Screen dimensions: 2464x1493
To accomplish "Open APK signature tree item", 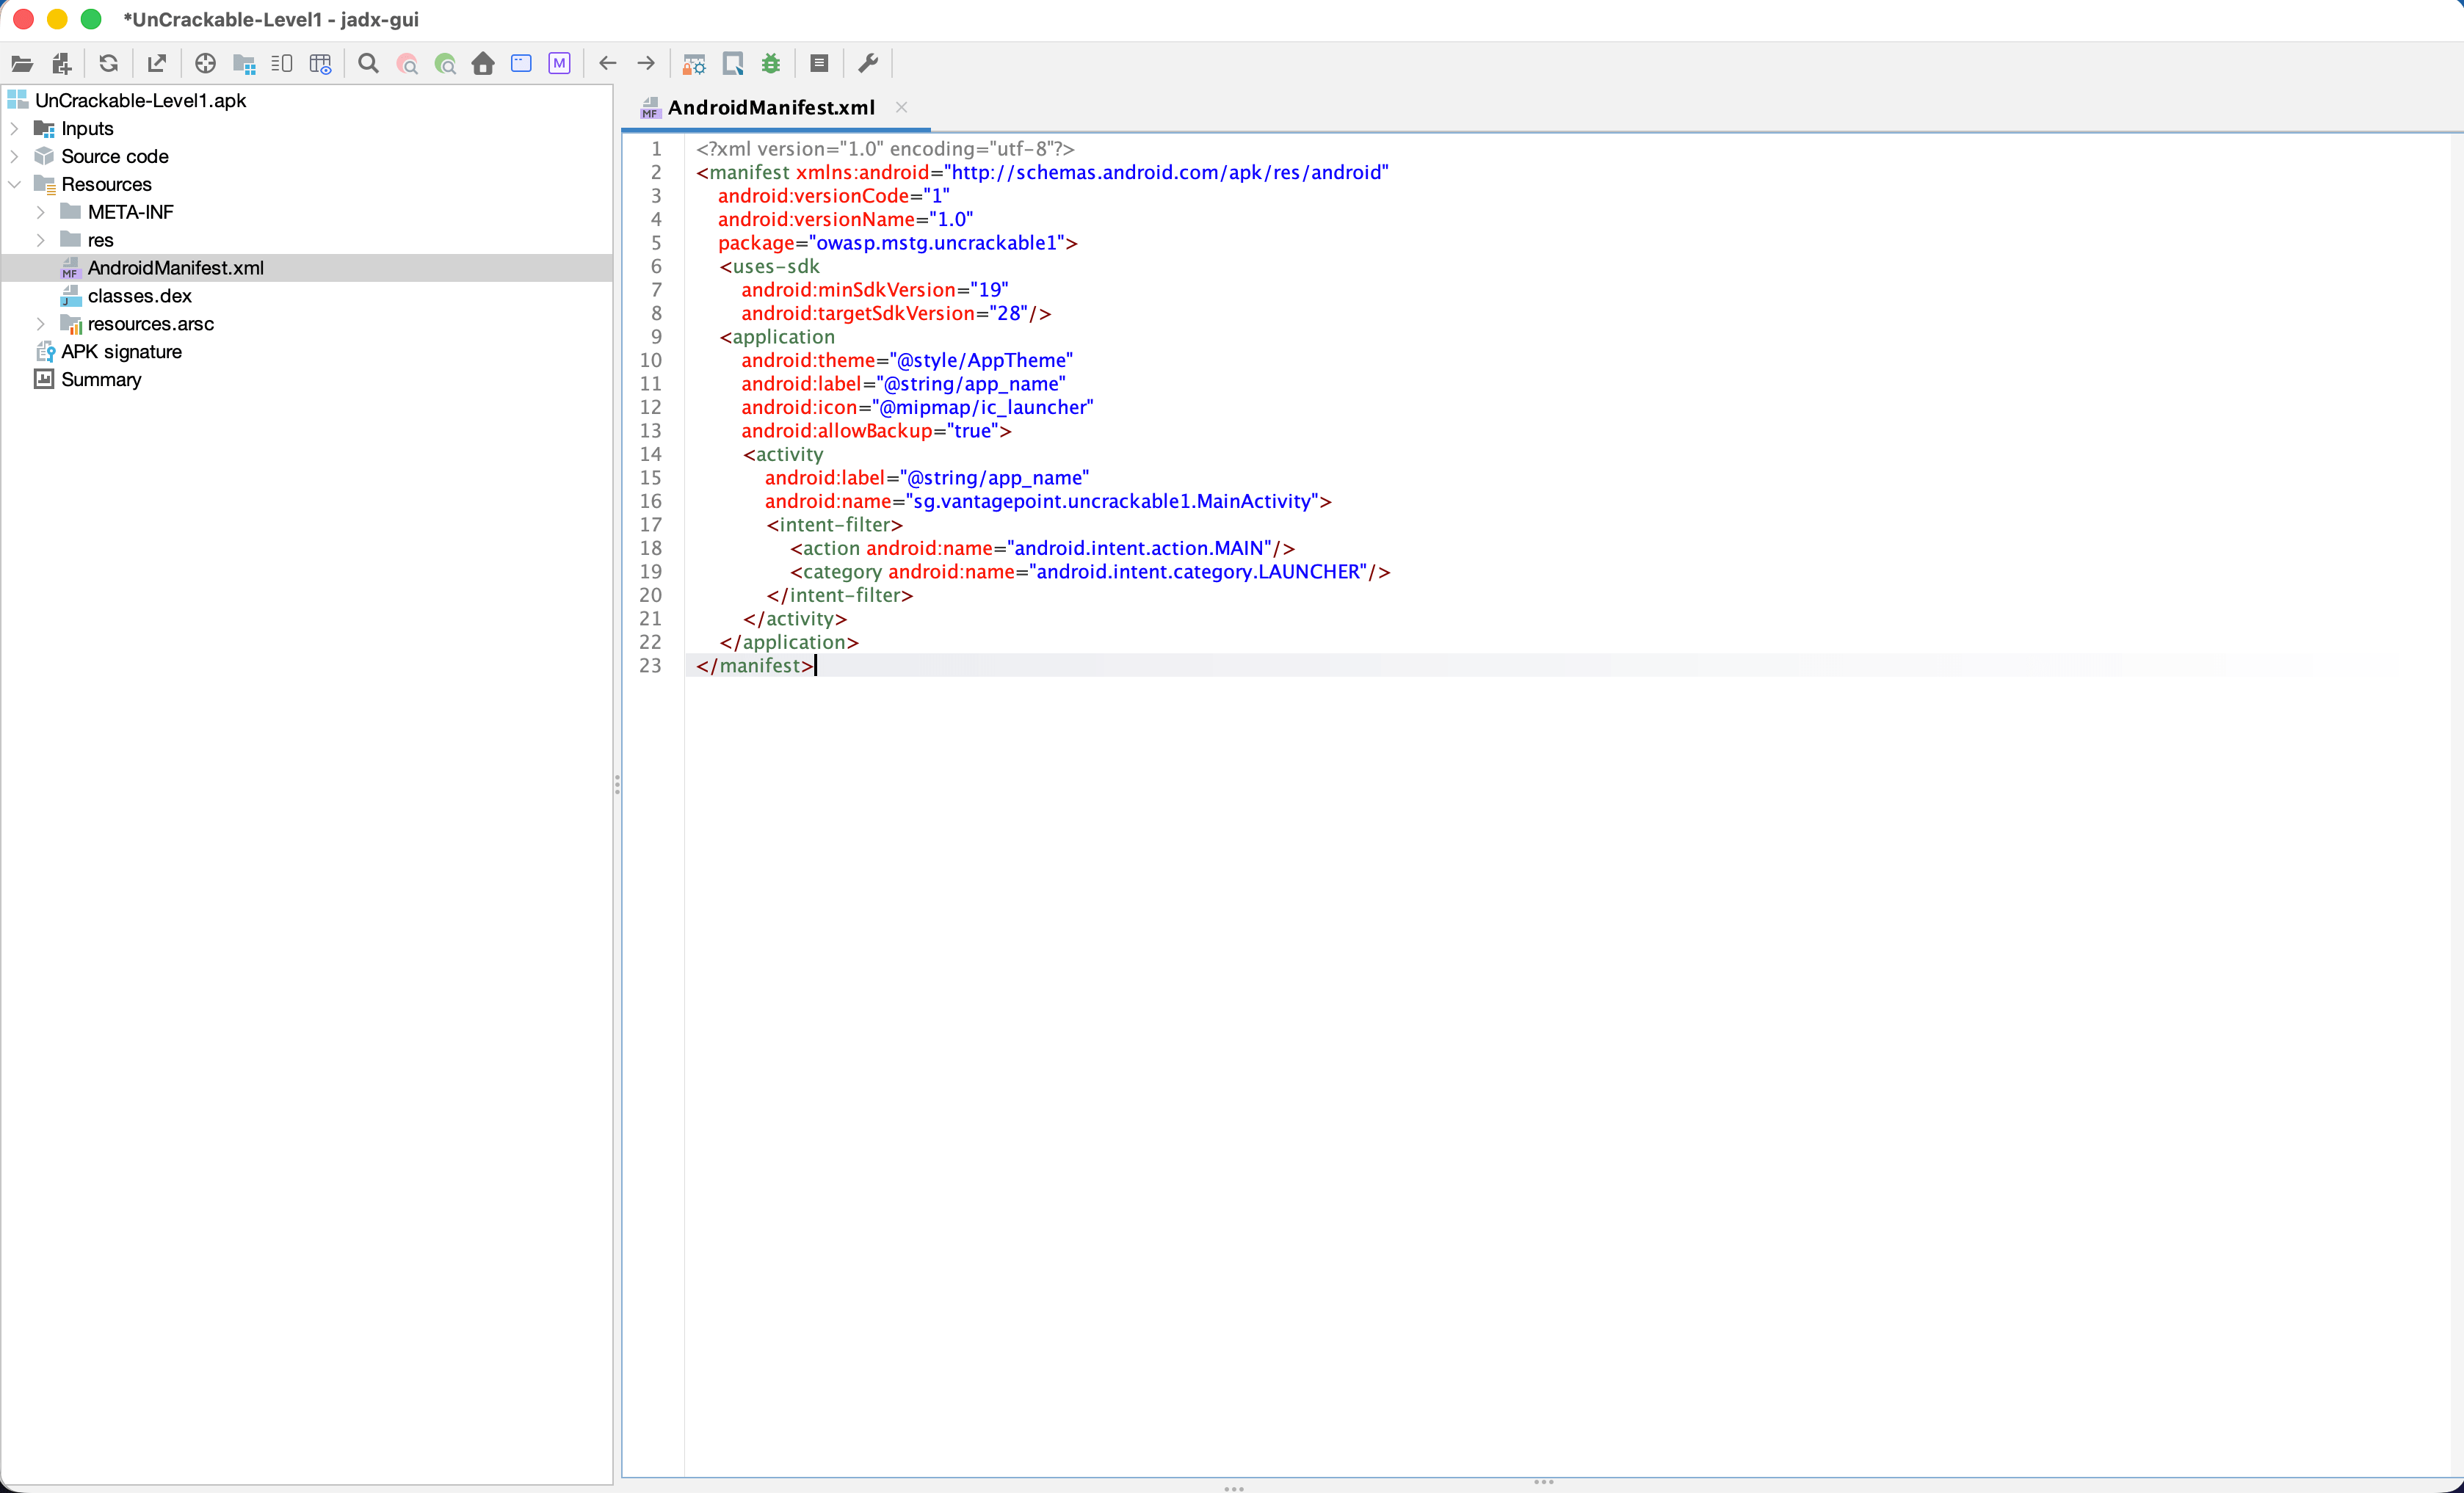I will click(121, 352).
